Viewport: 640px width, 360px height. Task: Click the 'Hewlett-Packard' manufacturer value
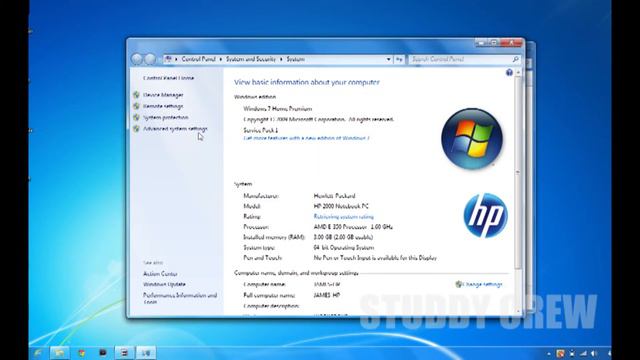click(x=334, y=196)
